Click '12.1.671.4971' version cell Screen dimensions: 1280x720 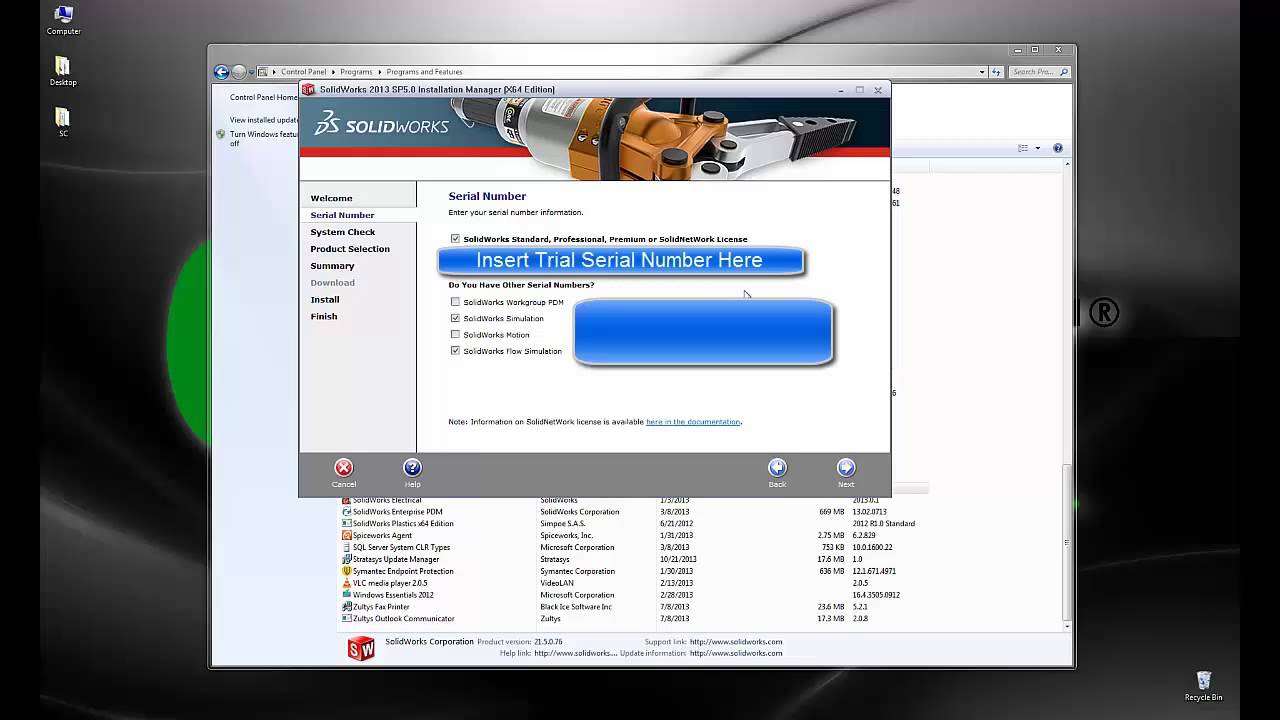tap(874, 571)
